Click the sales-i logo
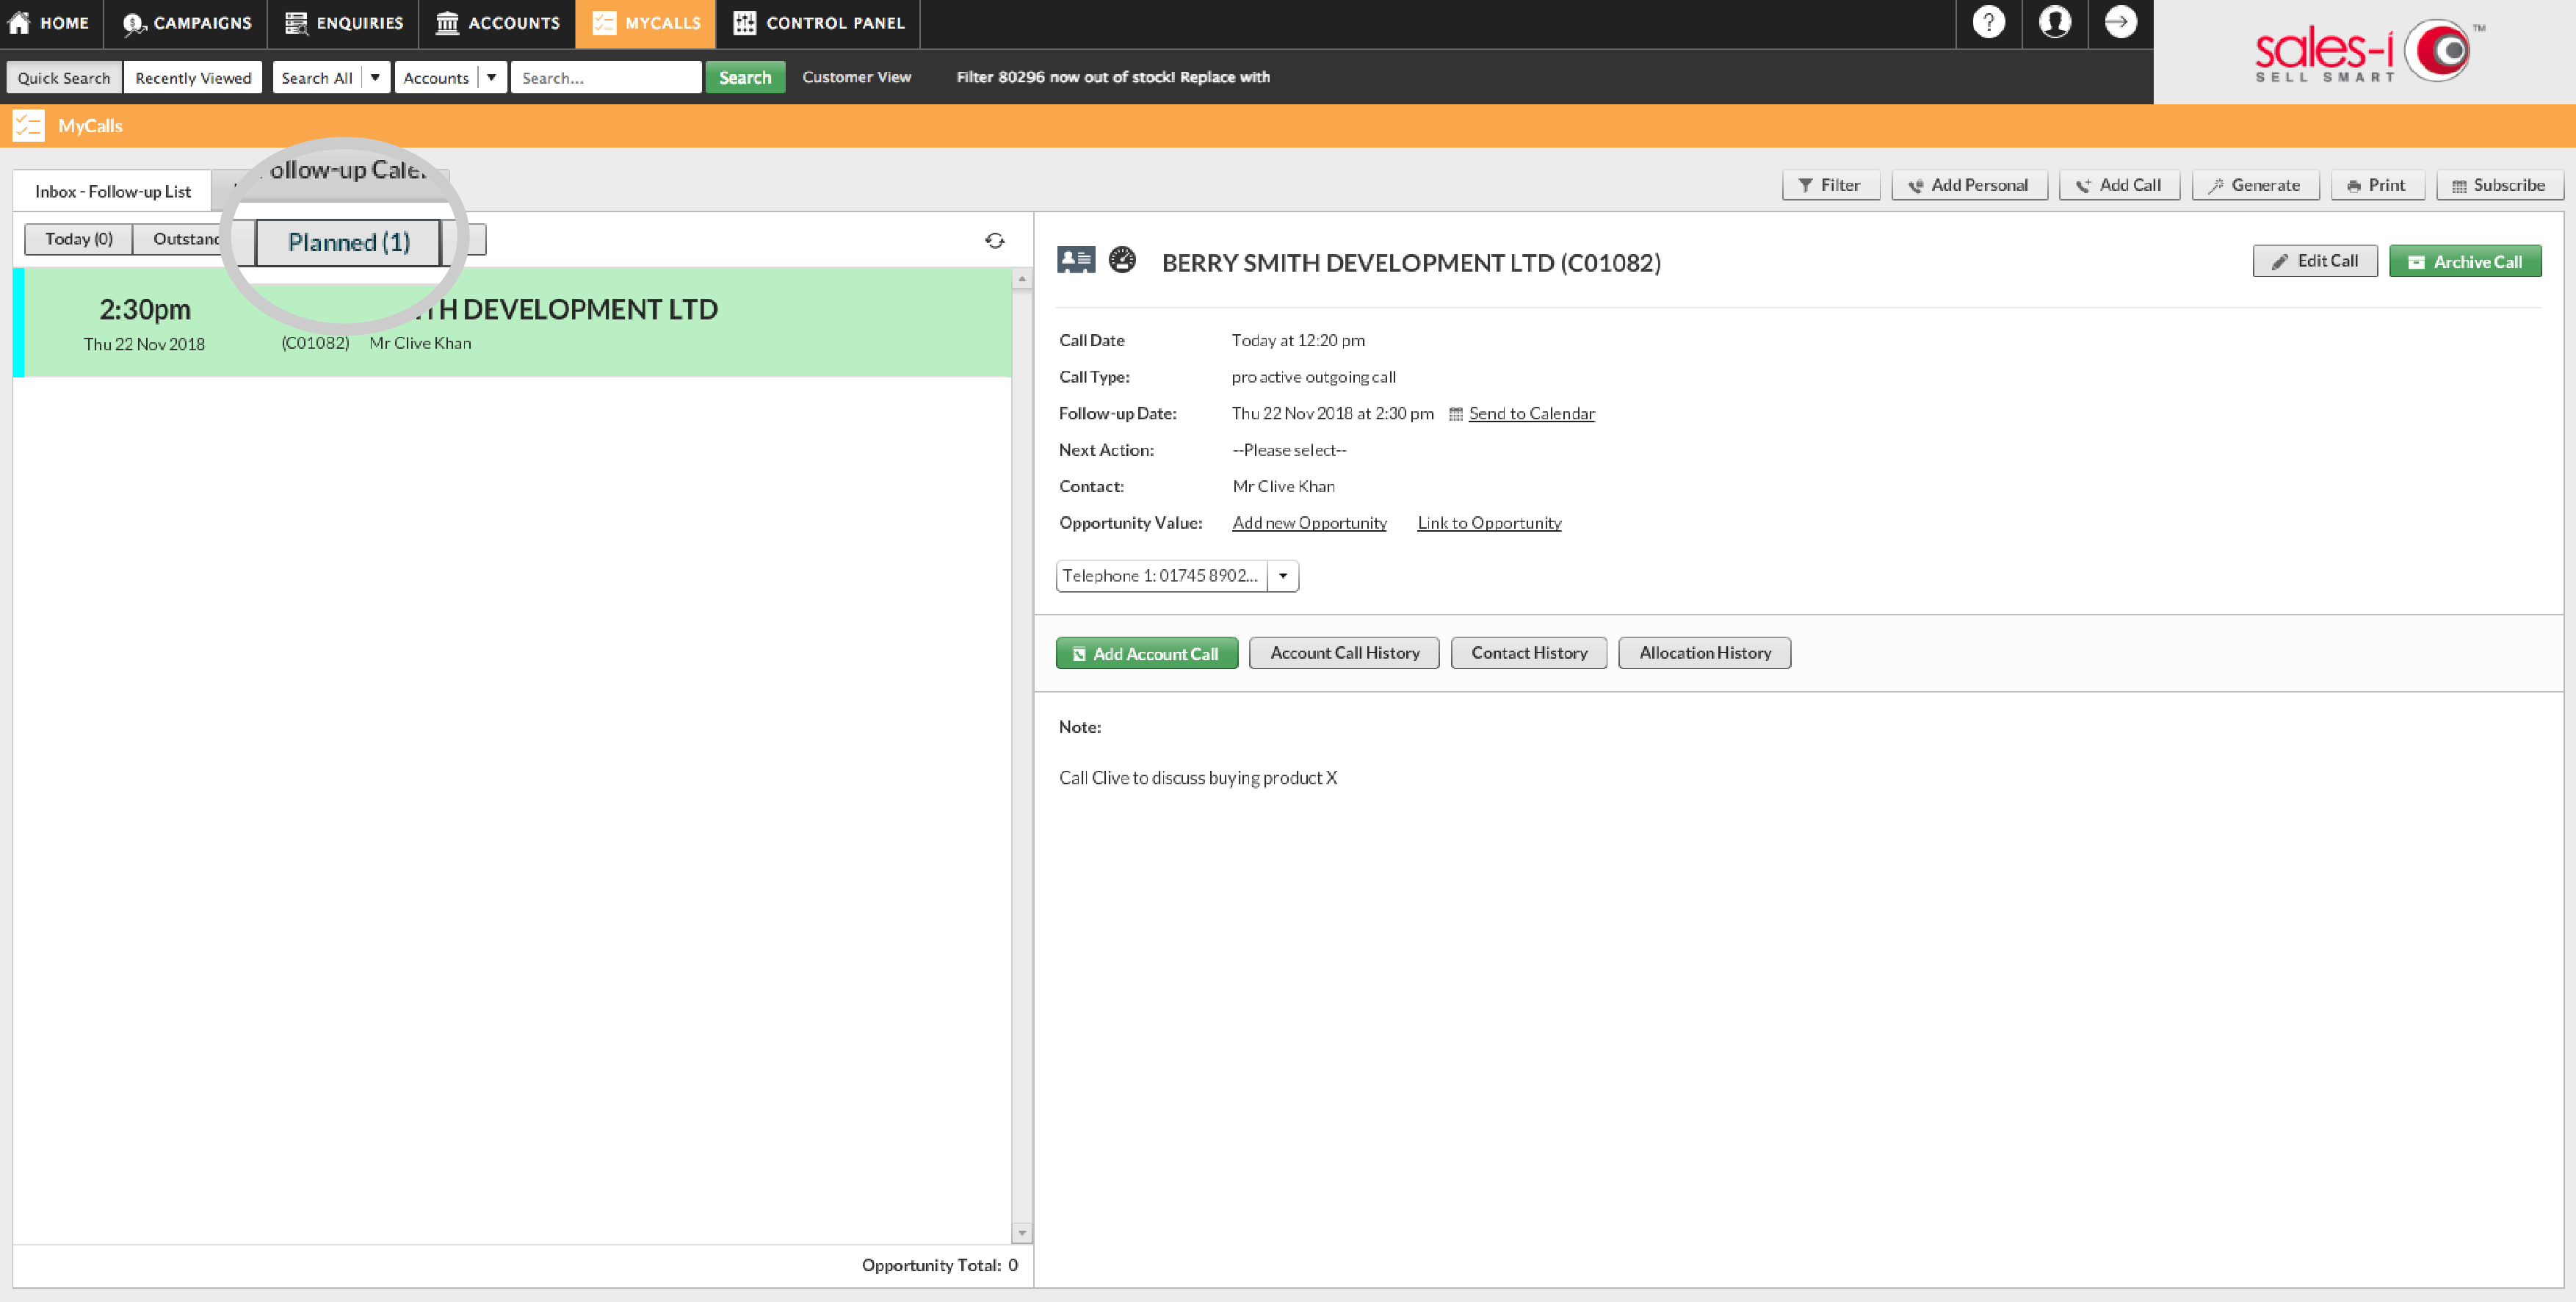 tap(2364, 50)
